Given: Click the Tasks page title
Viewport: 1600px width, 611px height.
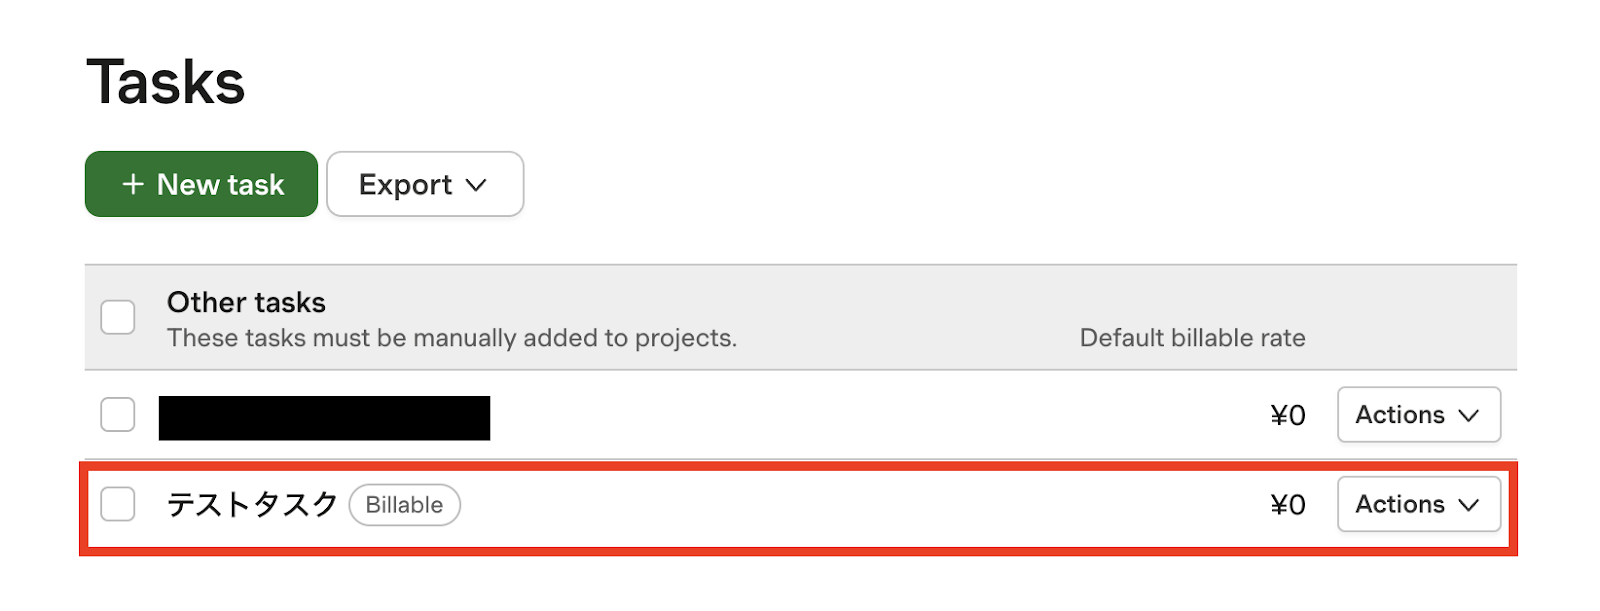Looking at the screenshot, I should tap(166, 82).
